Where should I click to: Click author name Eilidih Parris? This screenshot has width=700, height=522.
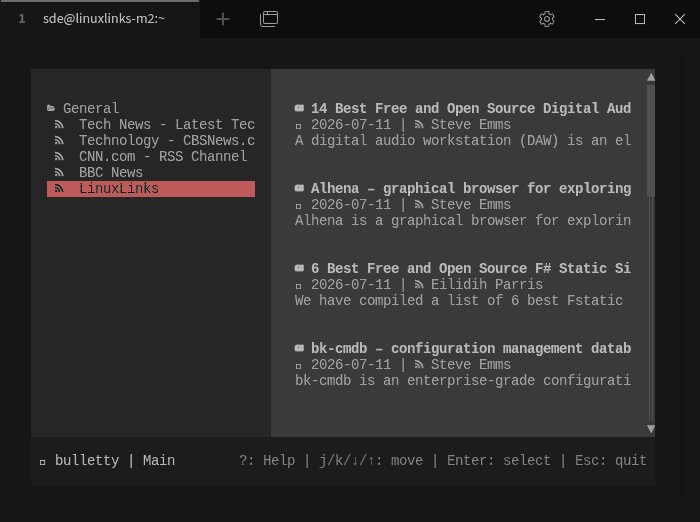[x=487, y=284]
